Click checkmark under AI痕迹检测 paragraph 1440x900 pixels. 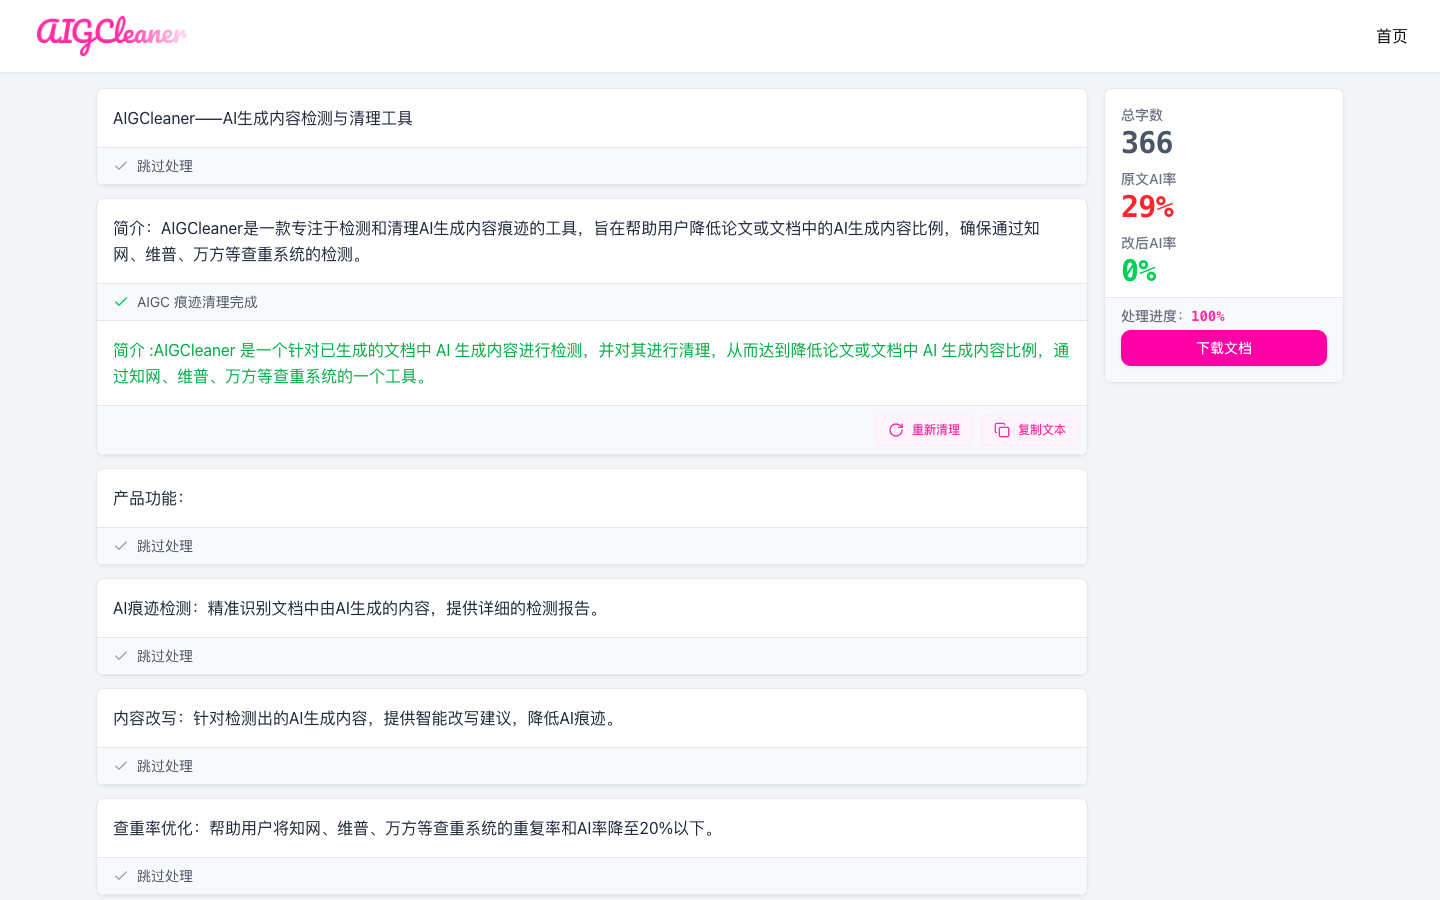(121, 656)
